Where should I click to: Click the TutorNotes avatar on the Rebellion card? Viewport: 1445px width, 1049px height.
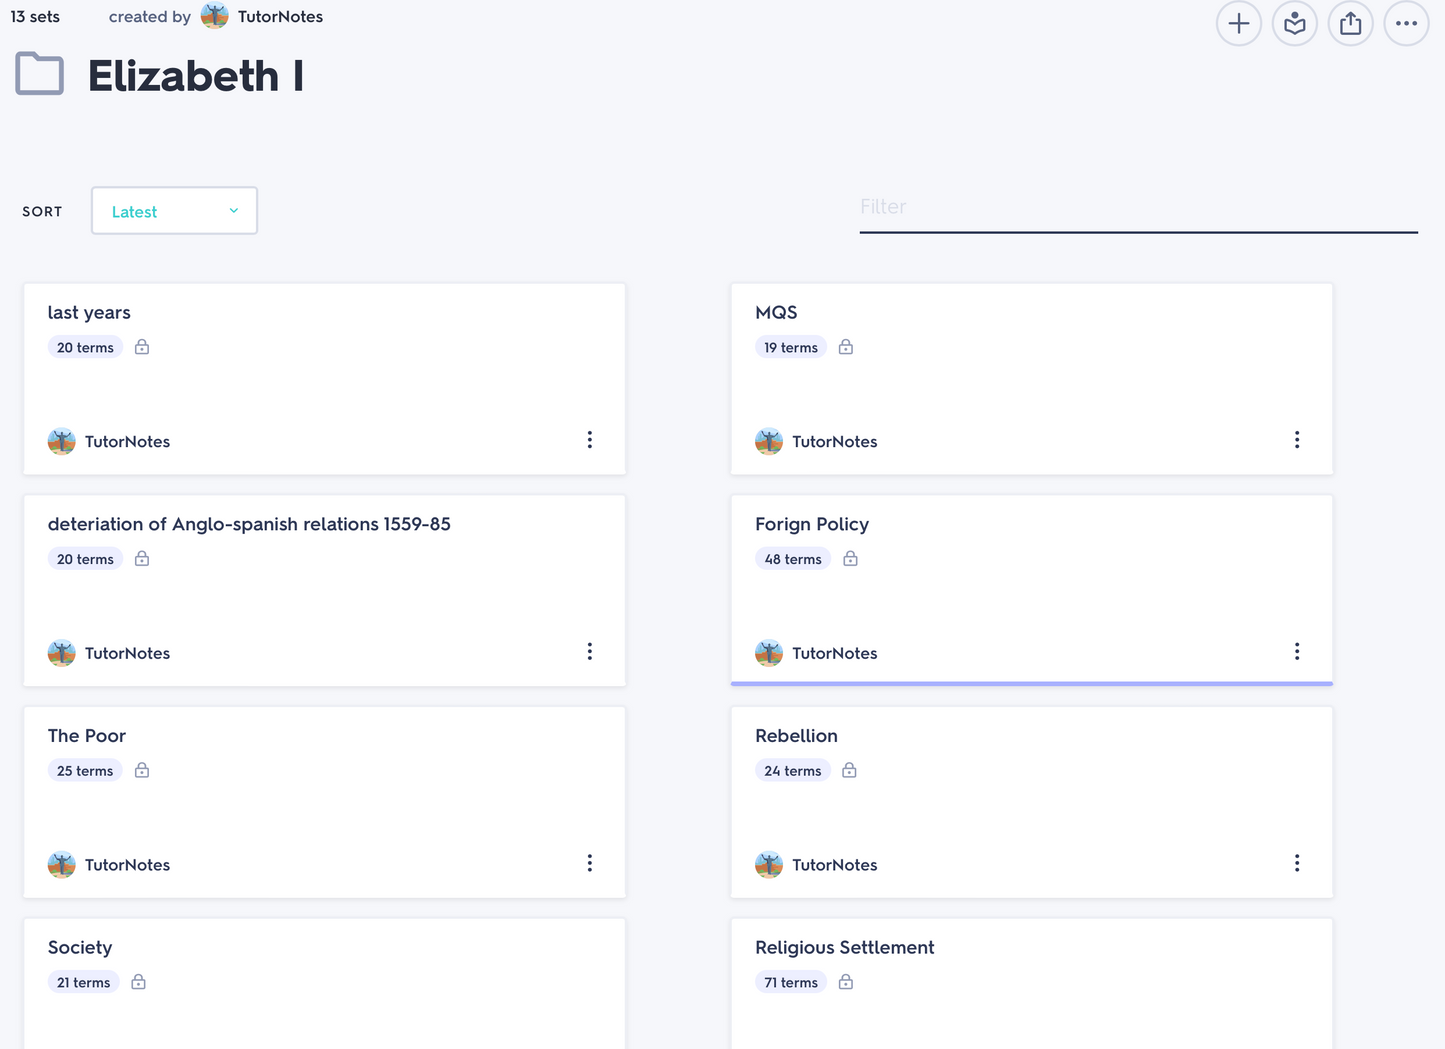(x=769, y=865)
